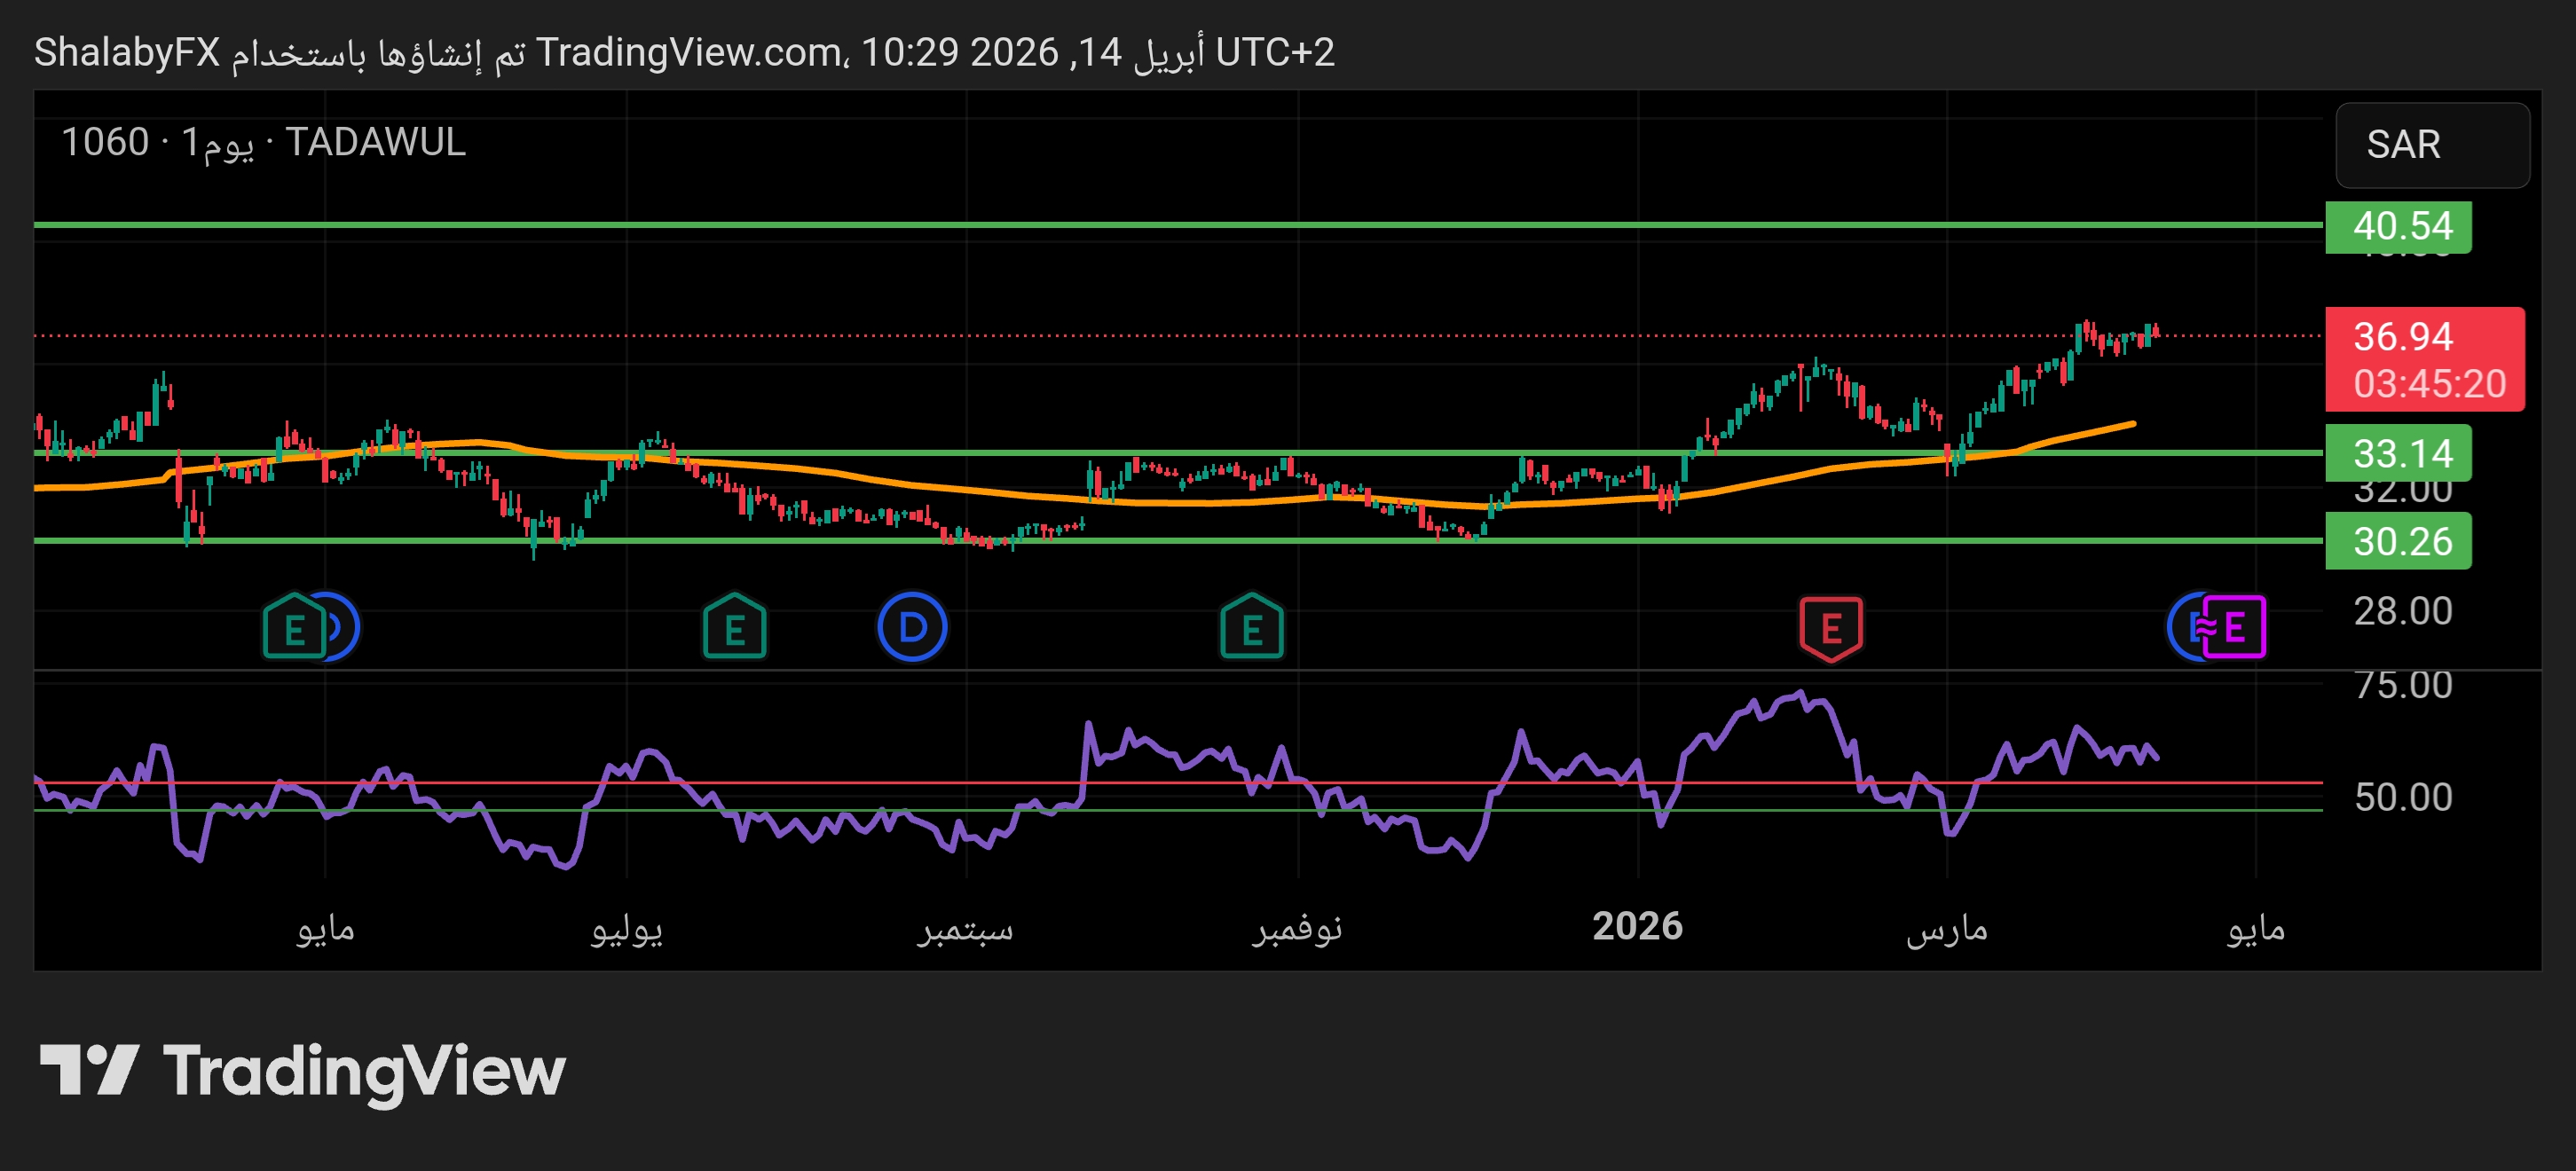Click the سبتمبر label on time axis
The width and height of the screenshot is (2576, 1171).
[x=966, y=929]
